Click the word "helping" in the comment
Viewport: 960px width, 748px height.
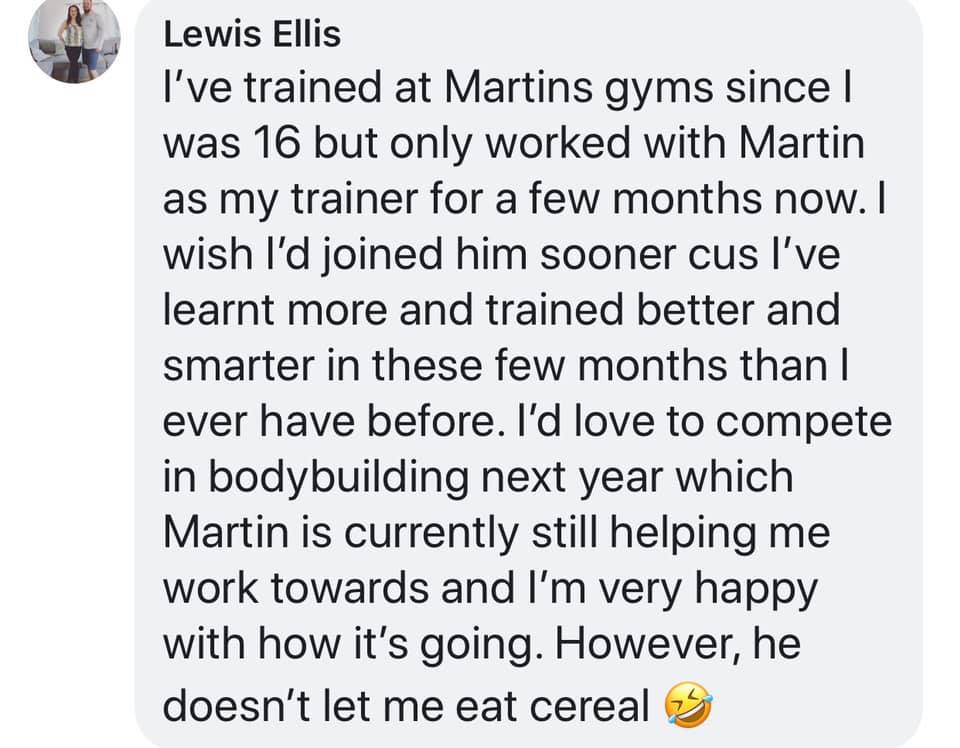pyautogui.click(x=686, y=531)
